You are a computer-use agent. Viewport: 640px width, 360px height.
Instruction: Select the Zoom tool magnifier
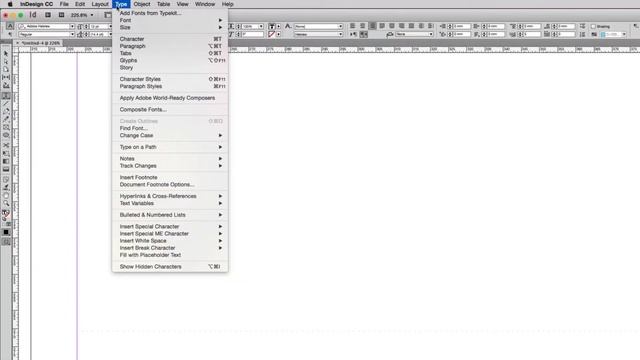6,203
